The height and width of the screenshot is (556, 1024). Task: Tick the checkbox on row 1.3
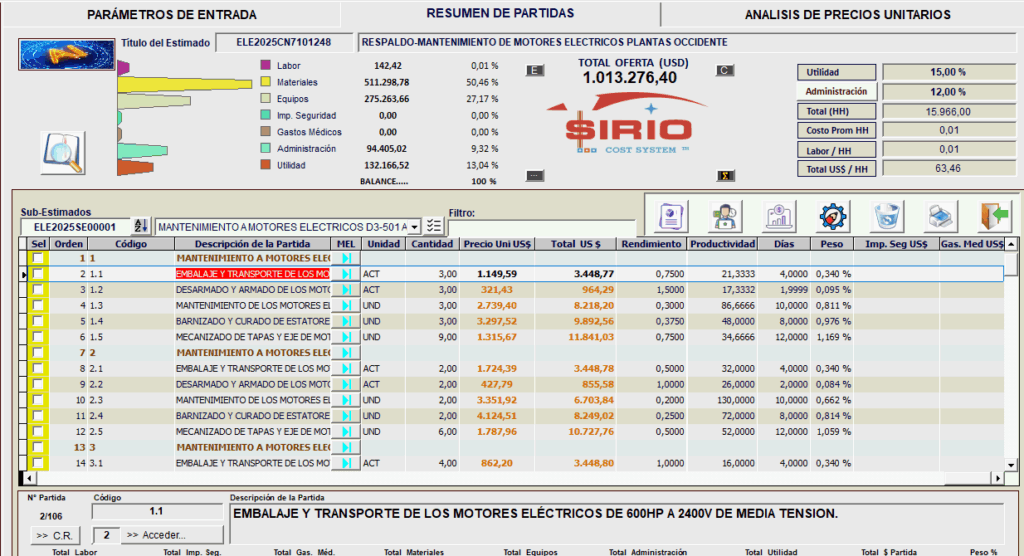[x=38, y=306]
